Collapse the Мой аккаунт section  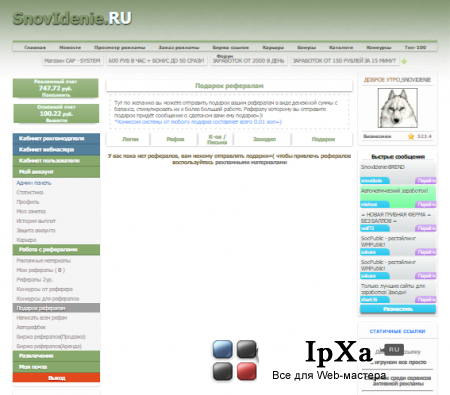point(56,172)
